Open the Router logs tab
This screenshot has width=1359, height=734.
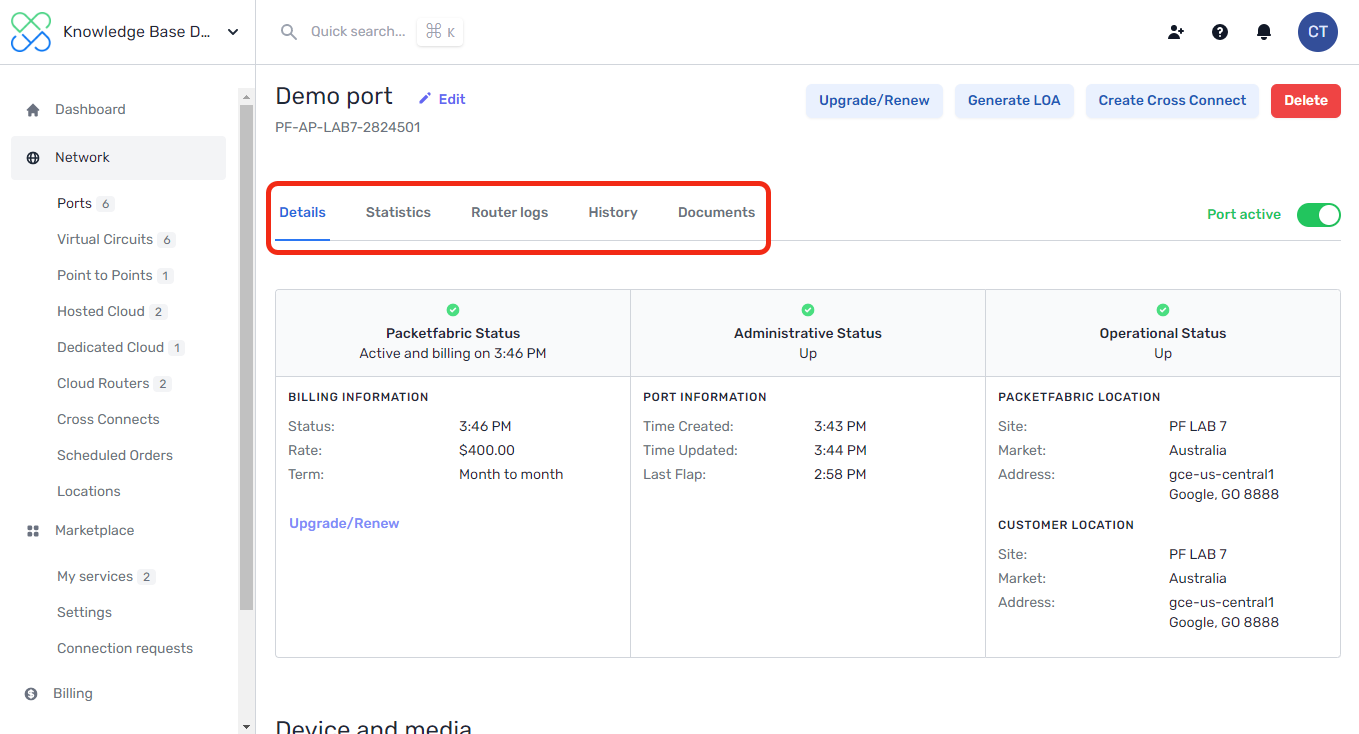coord(509,213)
